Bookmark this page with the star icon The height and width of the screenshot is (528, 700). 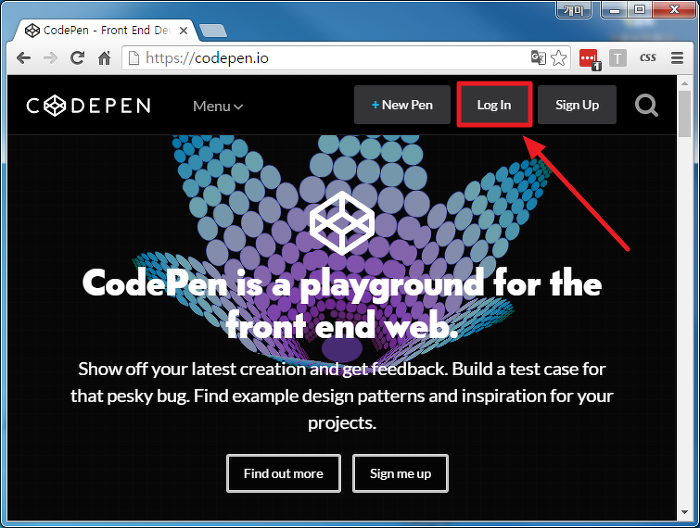pyautogui.click(x=558, y=58)
